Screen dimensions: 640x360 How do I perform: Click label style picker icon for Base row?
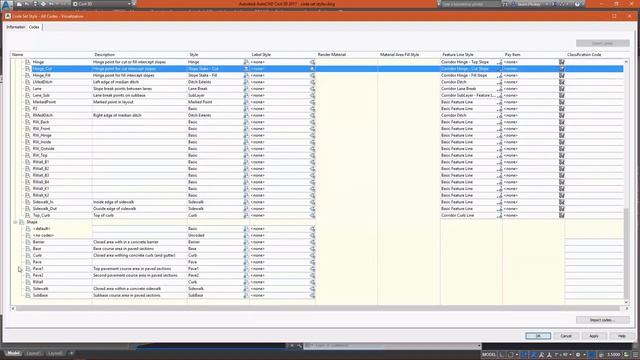312,249
